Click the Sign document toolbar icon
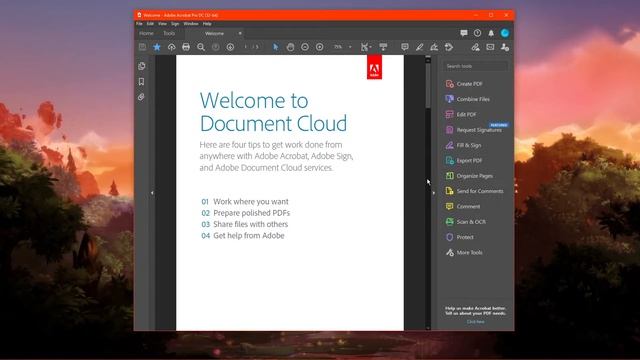The width and height of the screenshot is (640, 360). coord(434,47)
